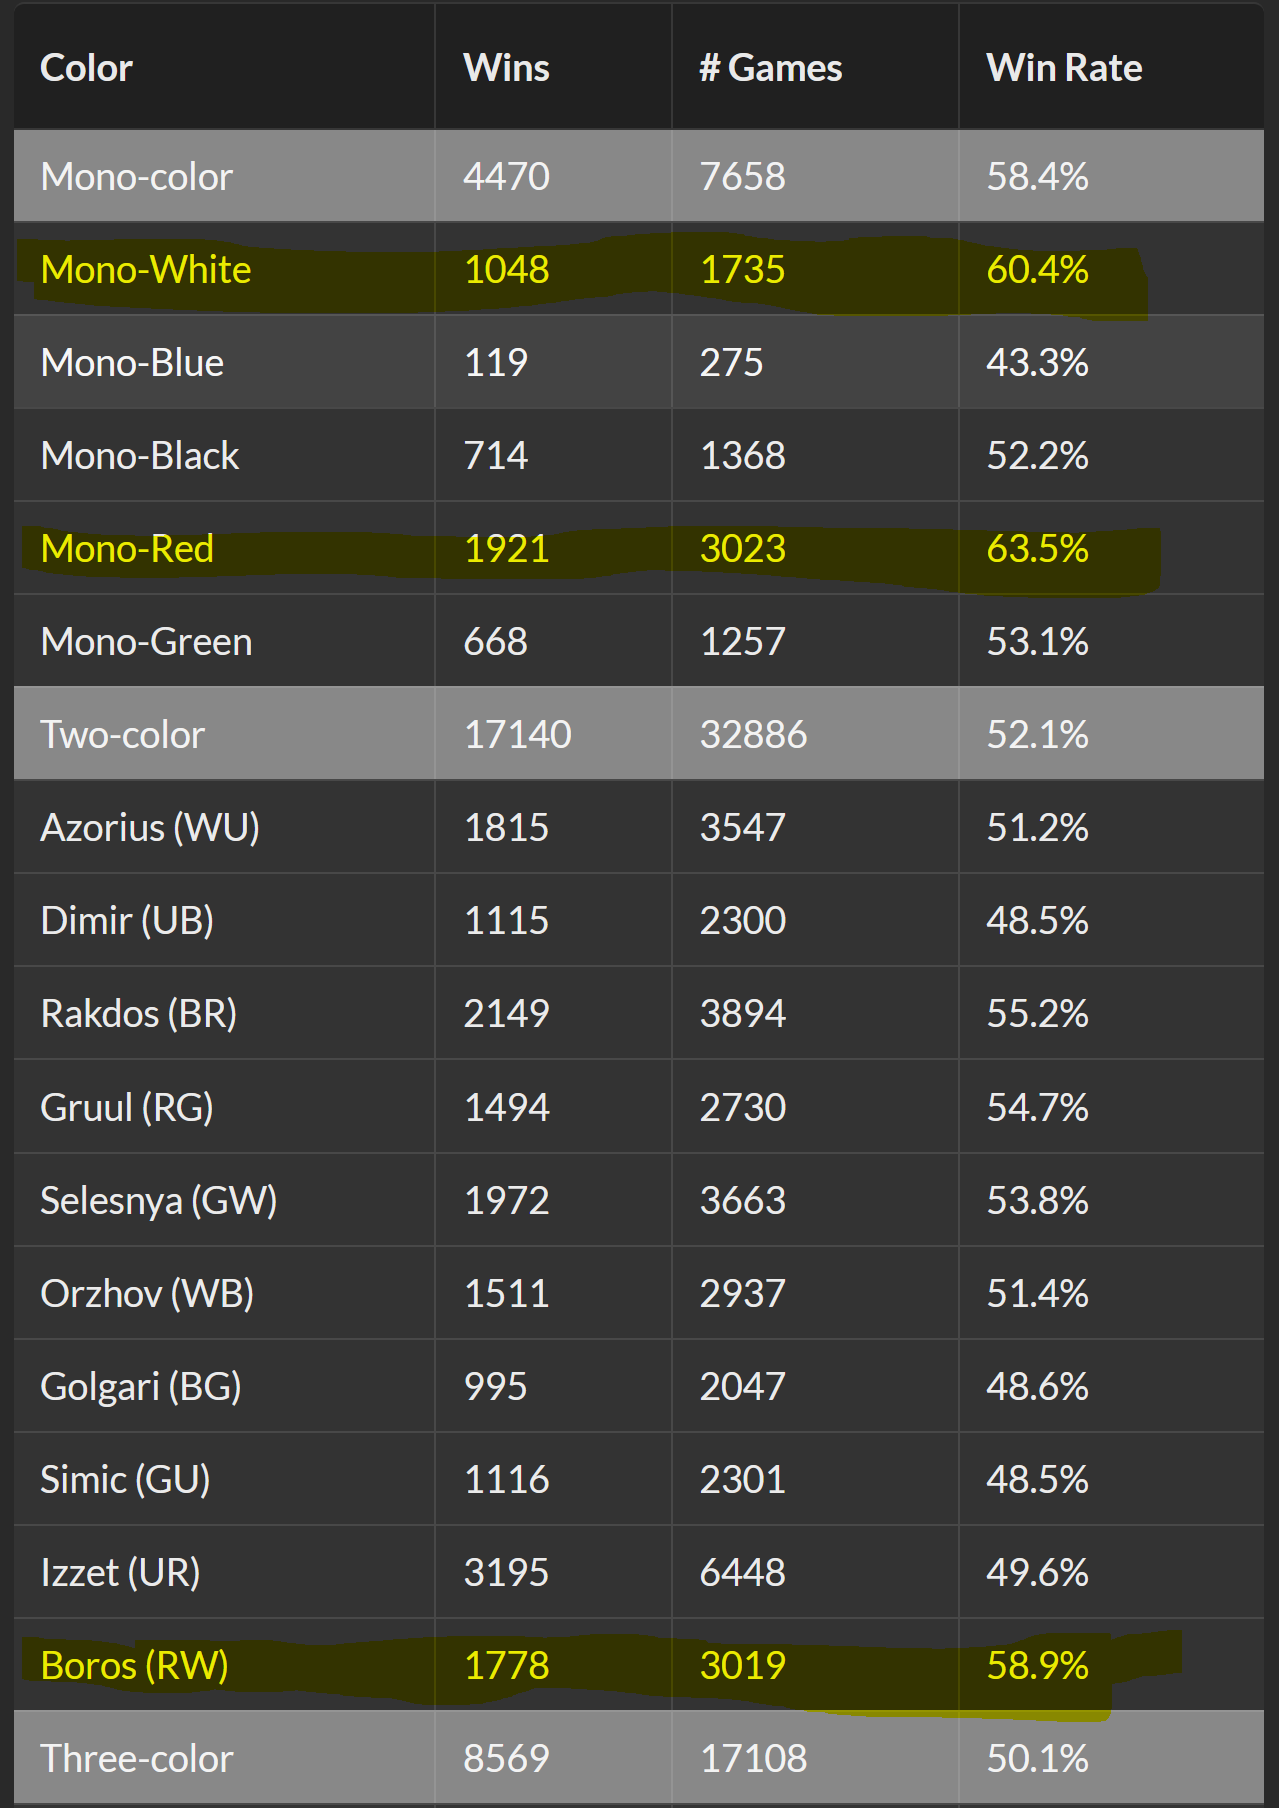Click the Color column header

(x=86, y=68)
